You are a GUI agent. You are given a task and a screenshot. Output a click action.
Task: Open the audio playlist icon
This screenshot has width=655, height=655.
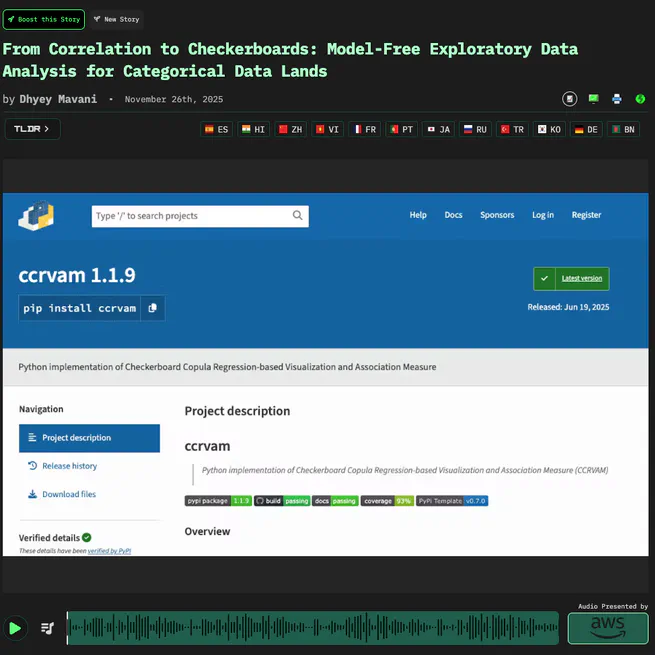[47, 628]
